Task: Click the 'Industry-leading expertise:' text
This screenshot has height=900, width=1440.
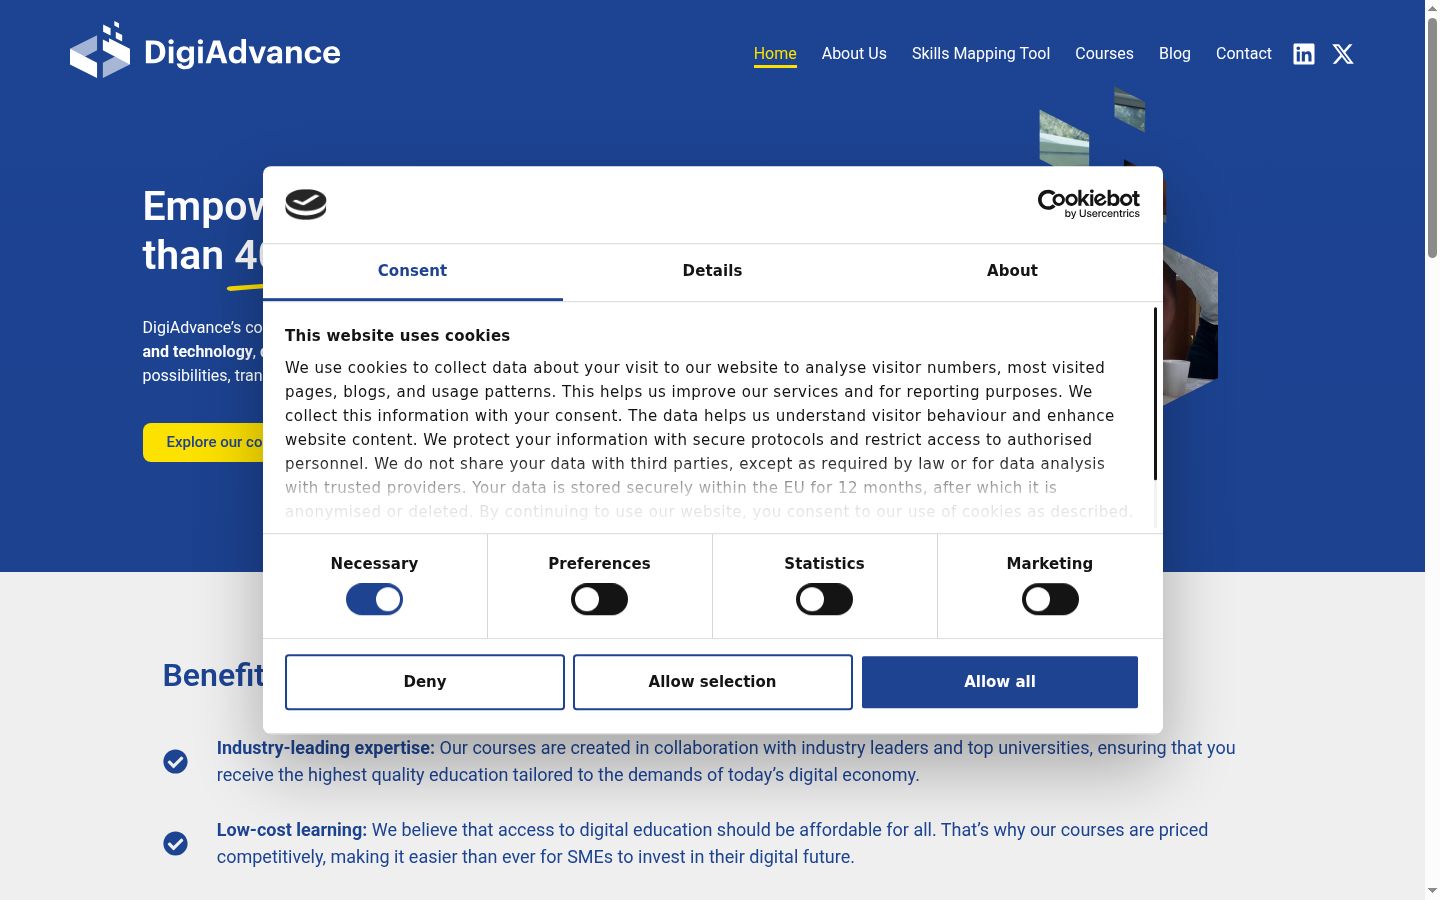Action: click(326, 748)
